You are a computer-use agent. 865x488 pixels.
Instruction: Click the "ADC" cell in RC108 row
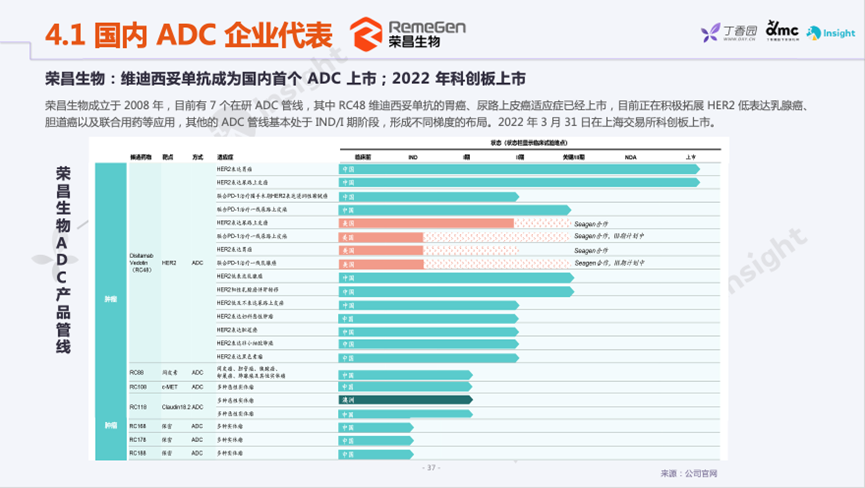(197, 387)
